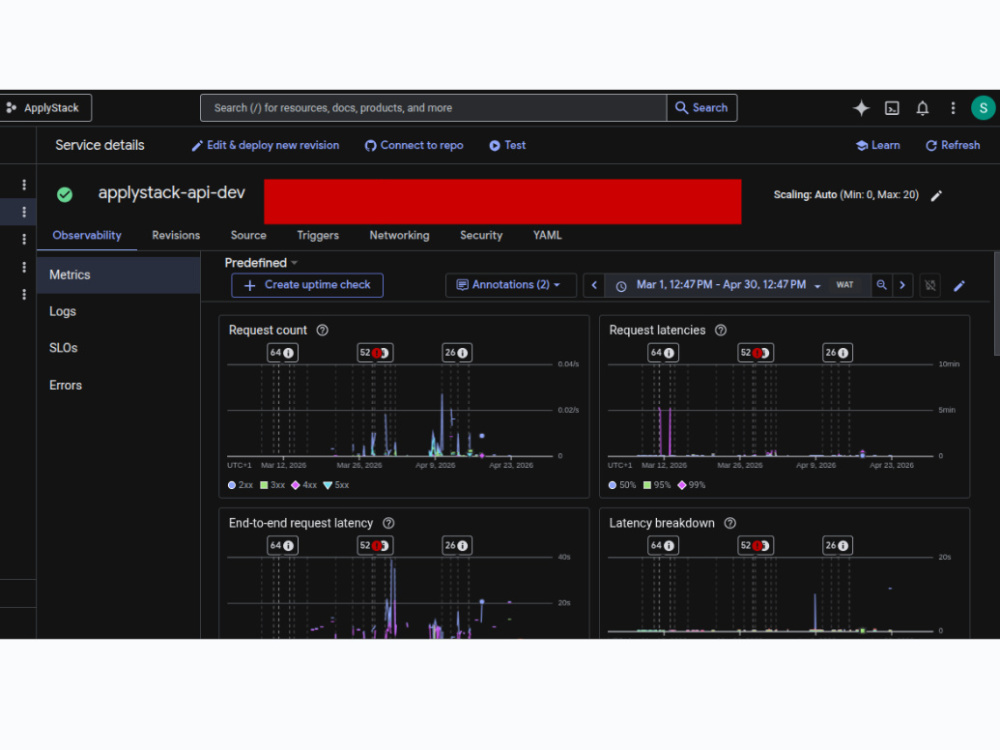Open the Gemini sparkle assistant icon
This screenshot has width=1000, height=750.
pyautogui.click(x=861, y=108)
